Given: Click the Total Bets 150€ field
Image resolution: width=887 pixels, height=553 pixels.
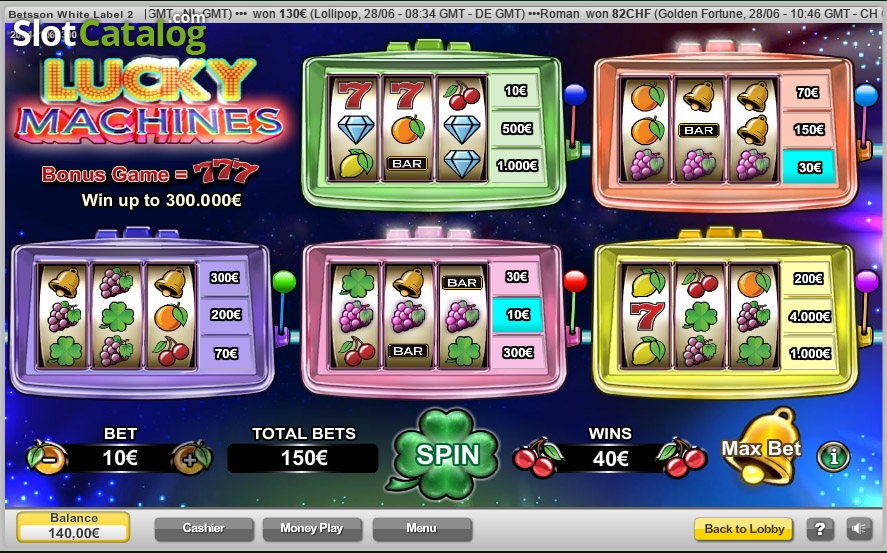Looking at the screenshot, I should 303,457.
